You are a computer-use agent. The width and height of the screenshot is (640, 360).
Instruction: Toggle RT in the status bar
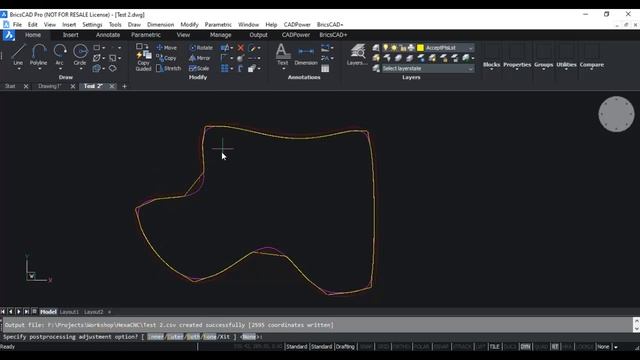click(x=555, y=347)
